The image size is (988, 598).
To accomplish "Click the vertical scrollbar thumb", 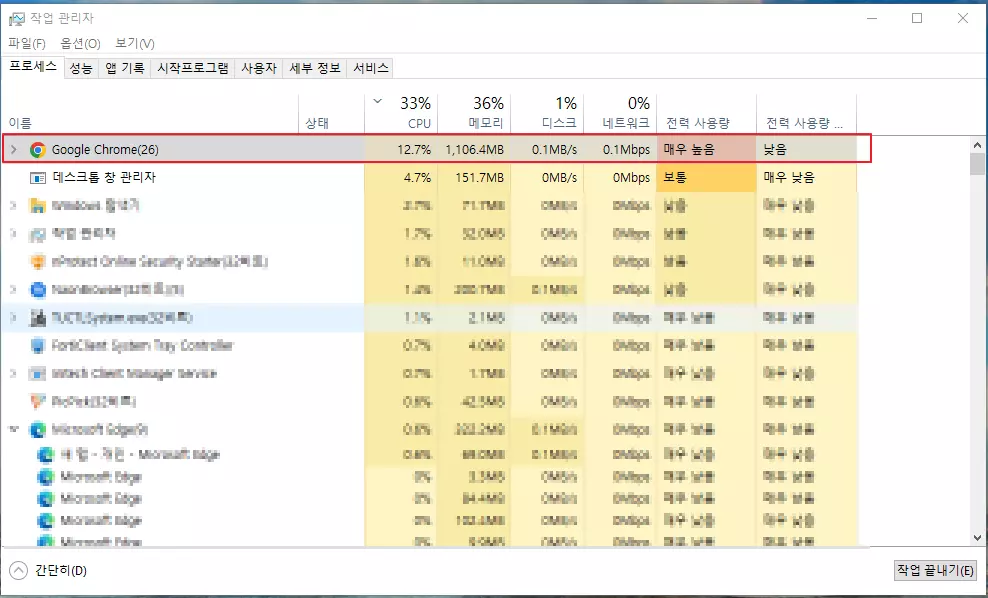I will click(977, 164).
